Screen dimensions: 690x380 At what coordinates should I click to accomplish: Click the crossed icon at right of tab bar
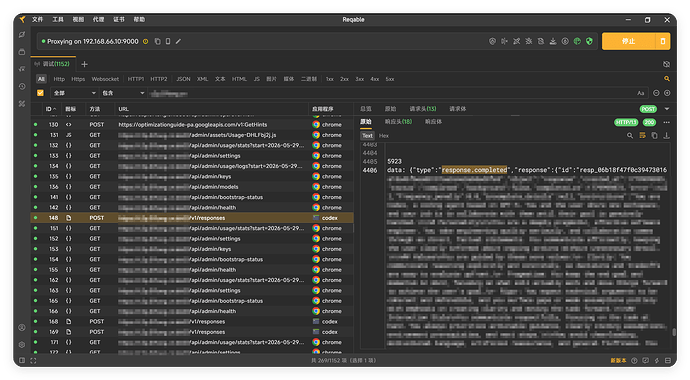(667, 64)
